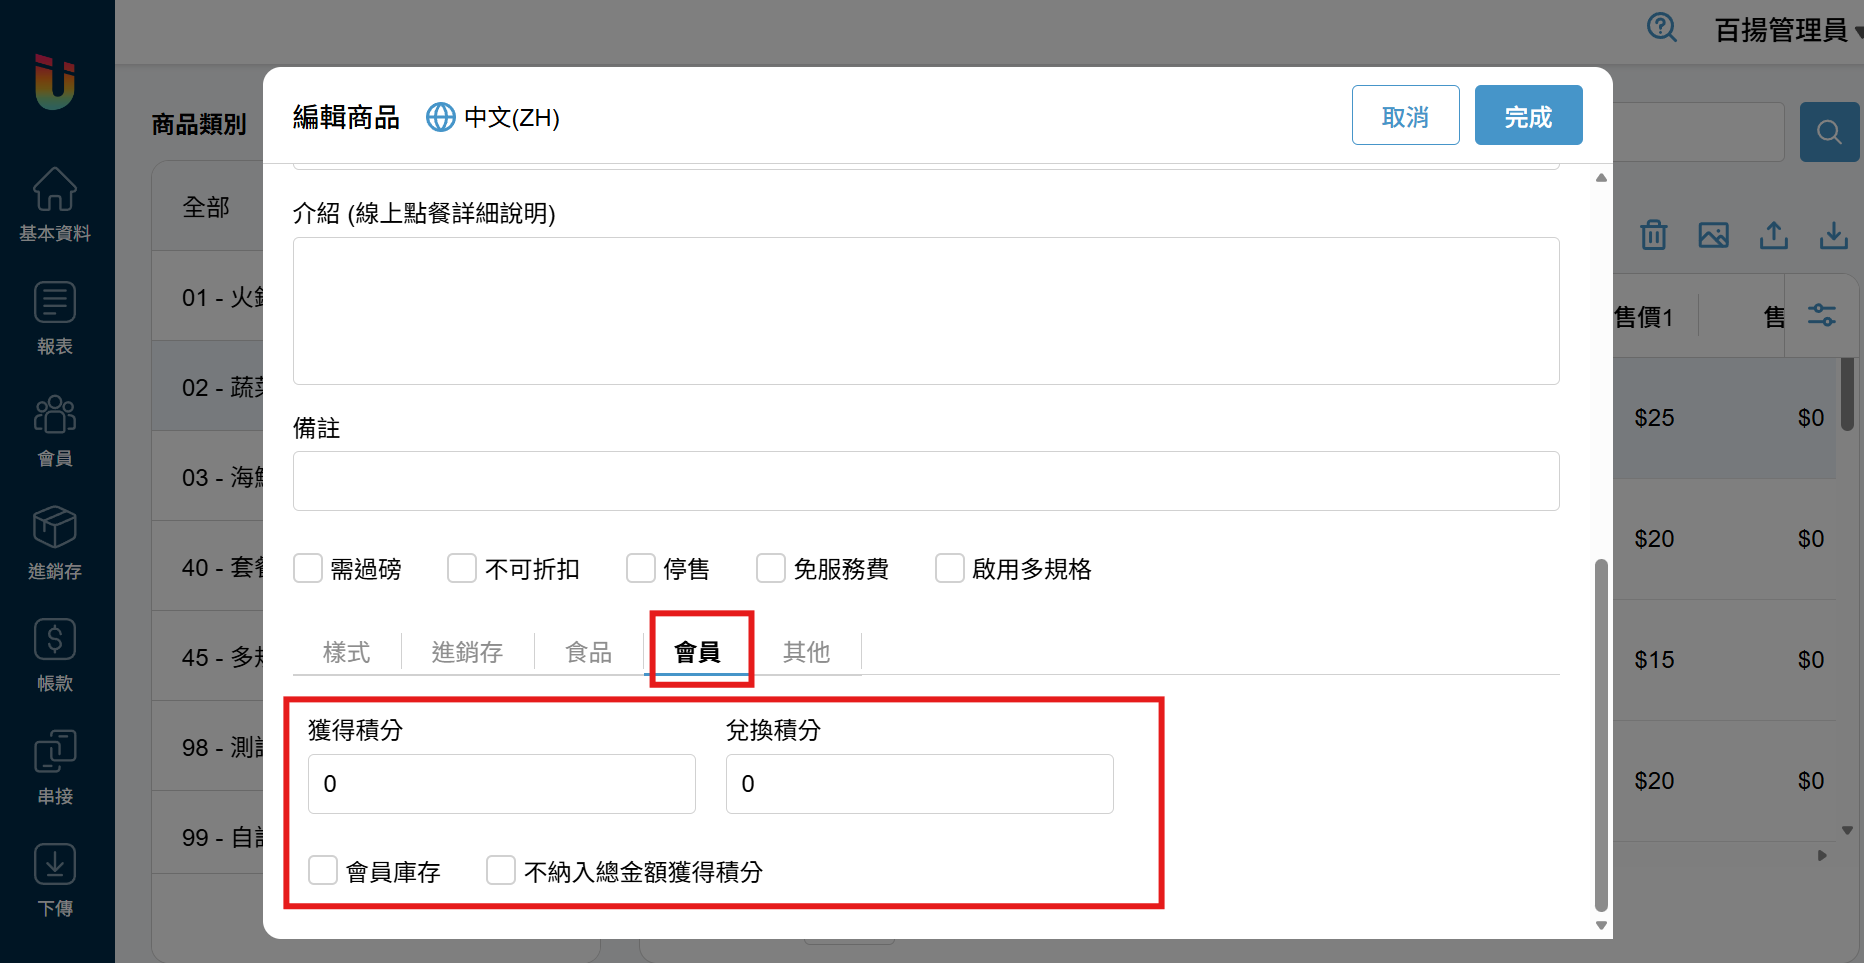Screen dimensions: 1864x963
Task: Click the 獲得積分 input field
Action: (501, 784)
